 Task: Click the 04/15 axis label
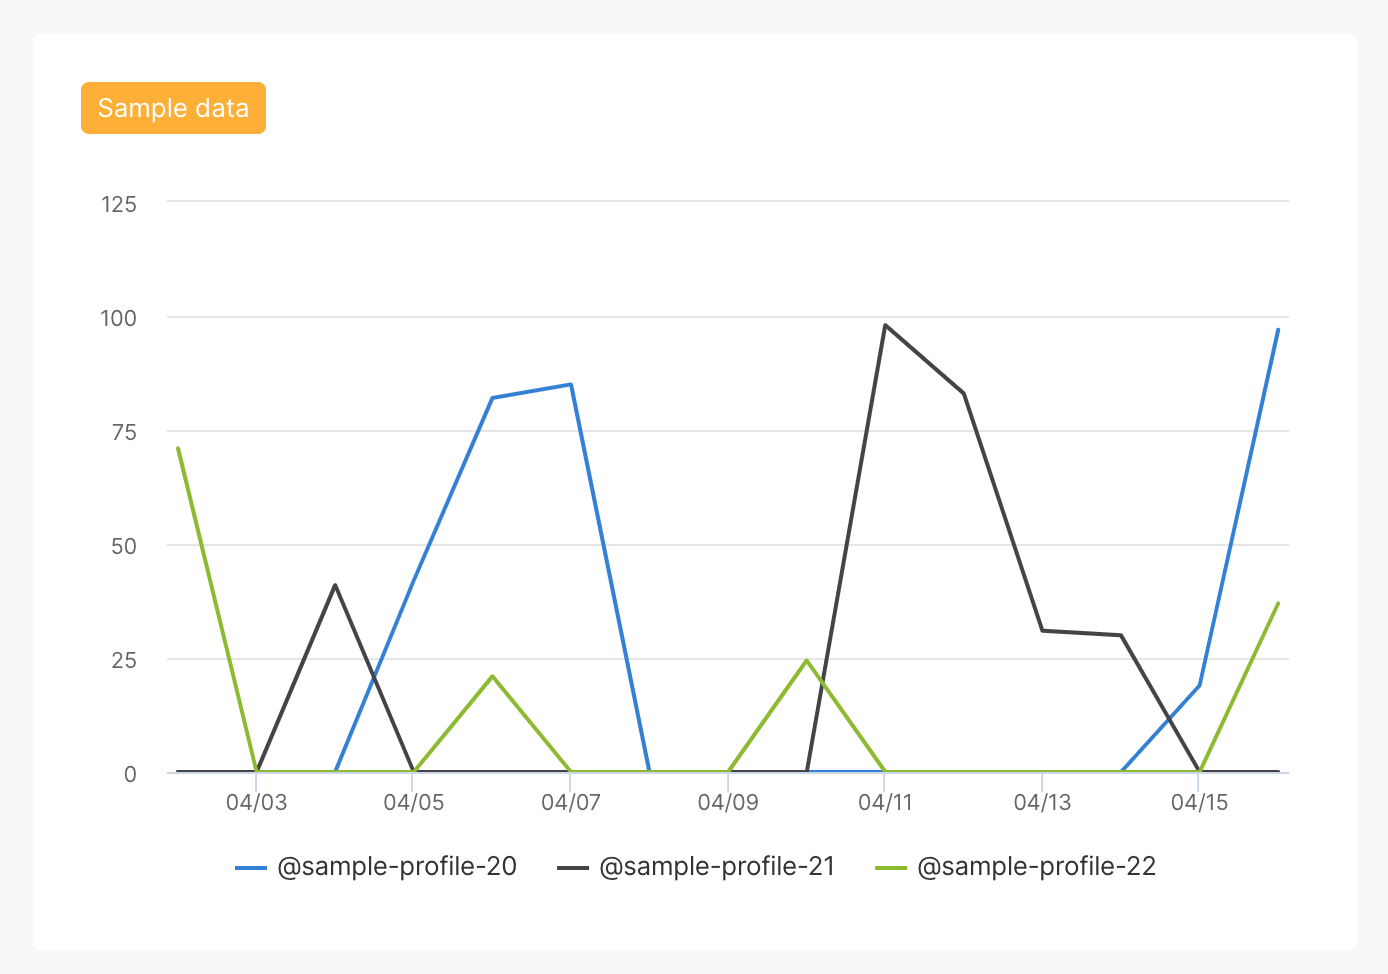(1201, 801)
